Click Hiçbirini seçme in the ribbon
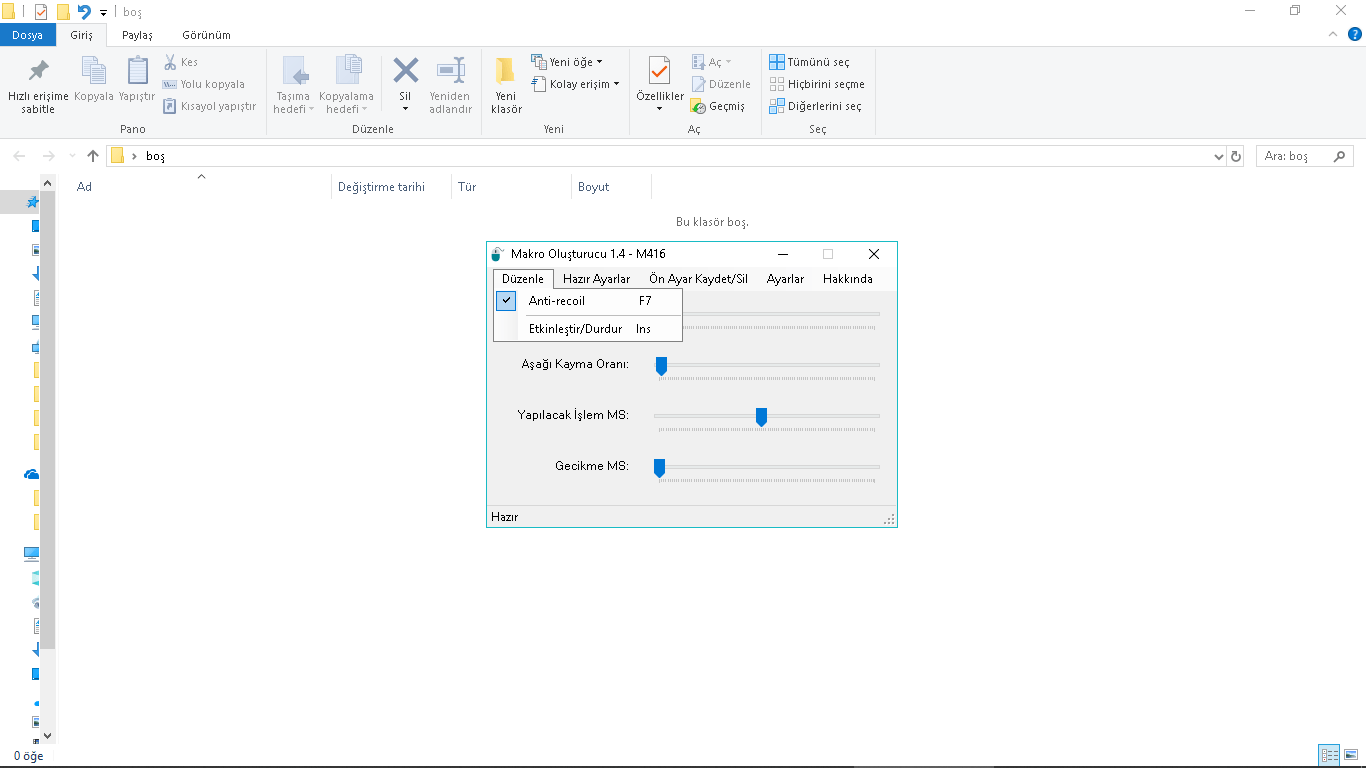 click(817, 84)
